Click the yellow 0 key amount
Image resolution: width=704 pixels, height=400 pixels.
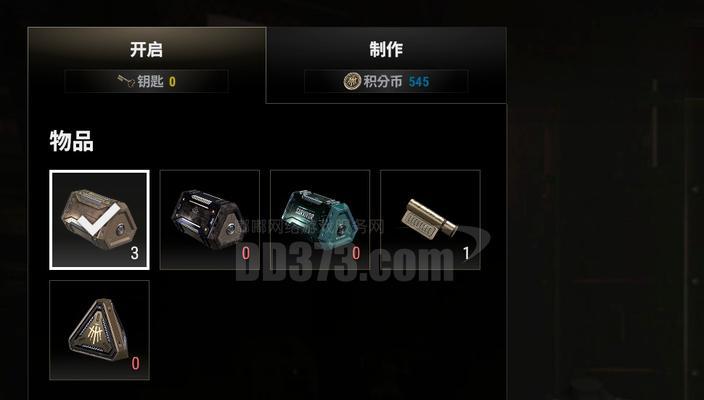click(172, 82)
